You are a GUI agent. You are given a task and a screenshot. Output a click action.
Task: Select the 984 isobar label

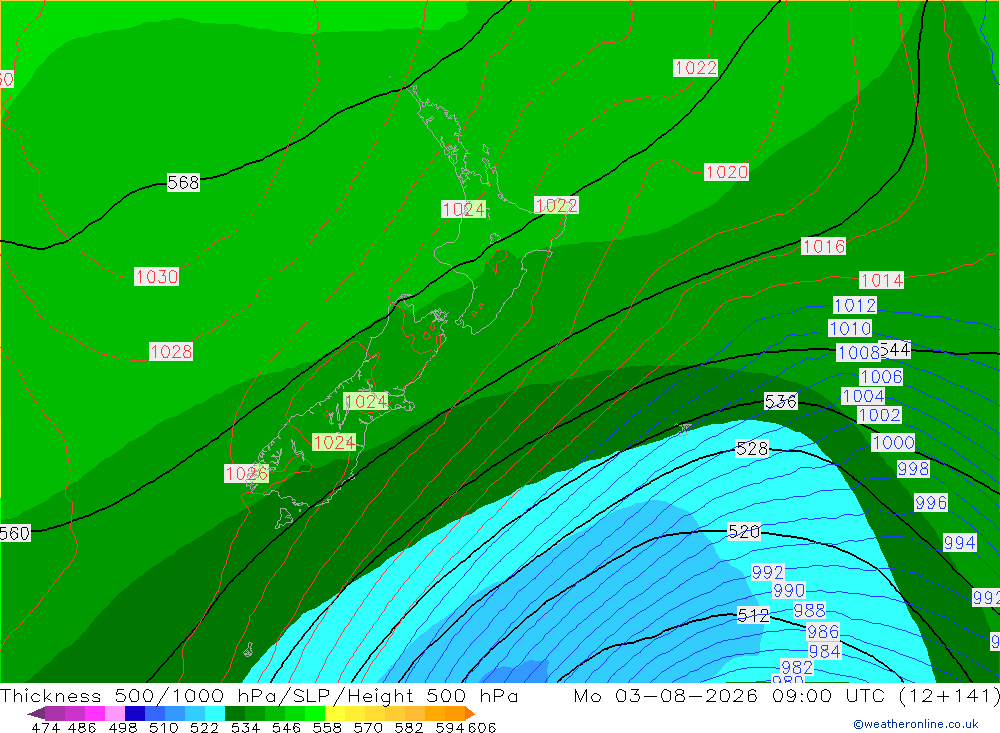pos(825,651)
